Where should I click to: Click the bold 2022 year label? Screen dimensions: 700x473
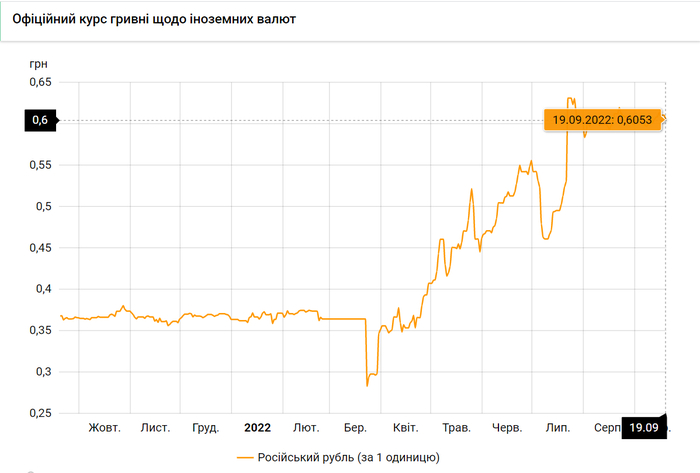point(257,428)
